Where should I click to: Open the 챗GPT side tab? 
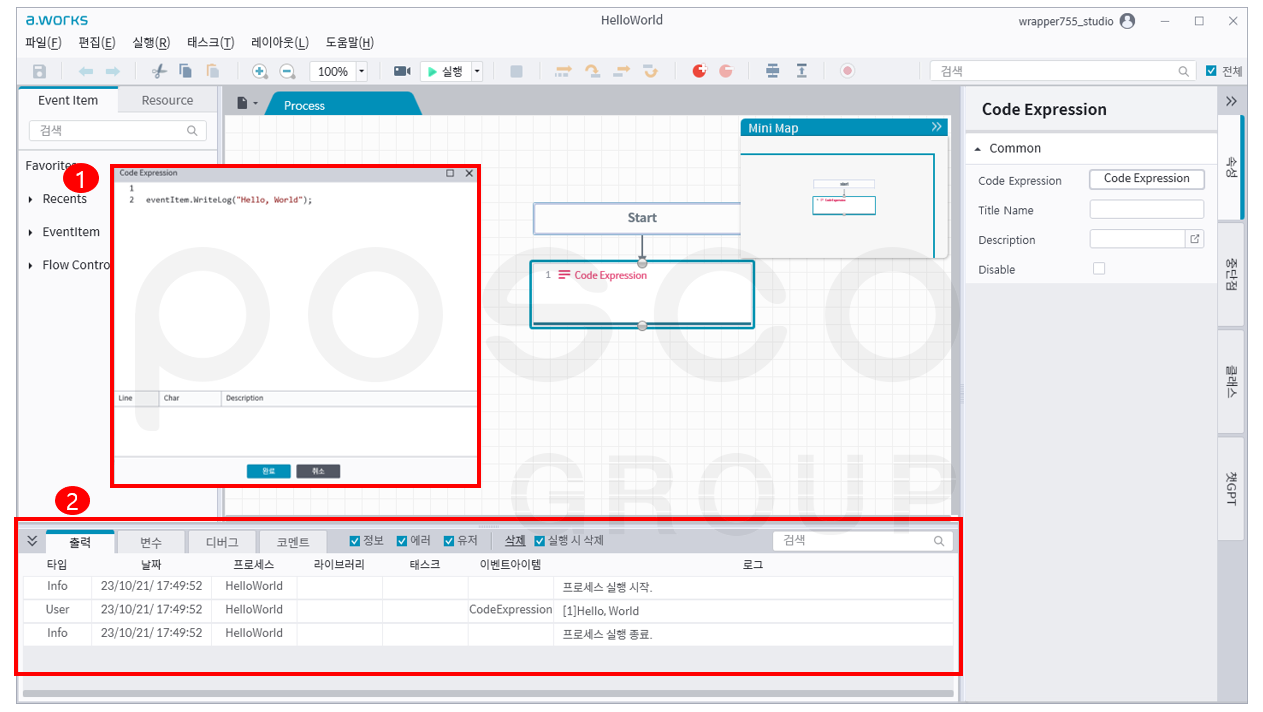(x=1231, y=489)
